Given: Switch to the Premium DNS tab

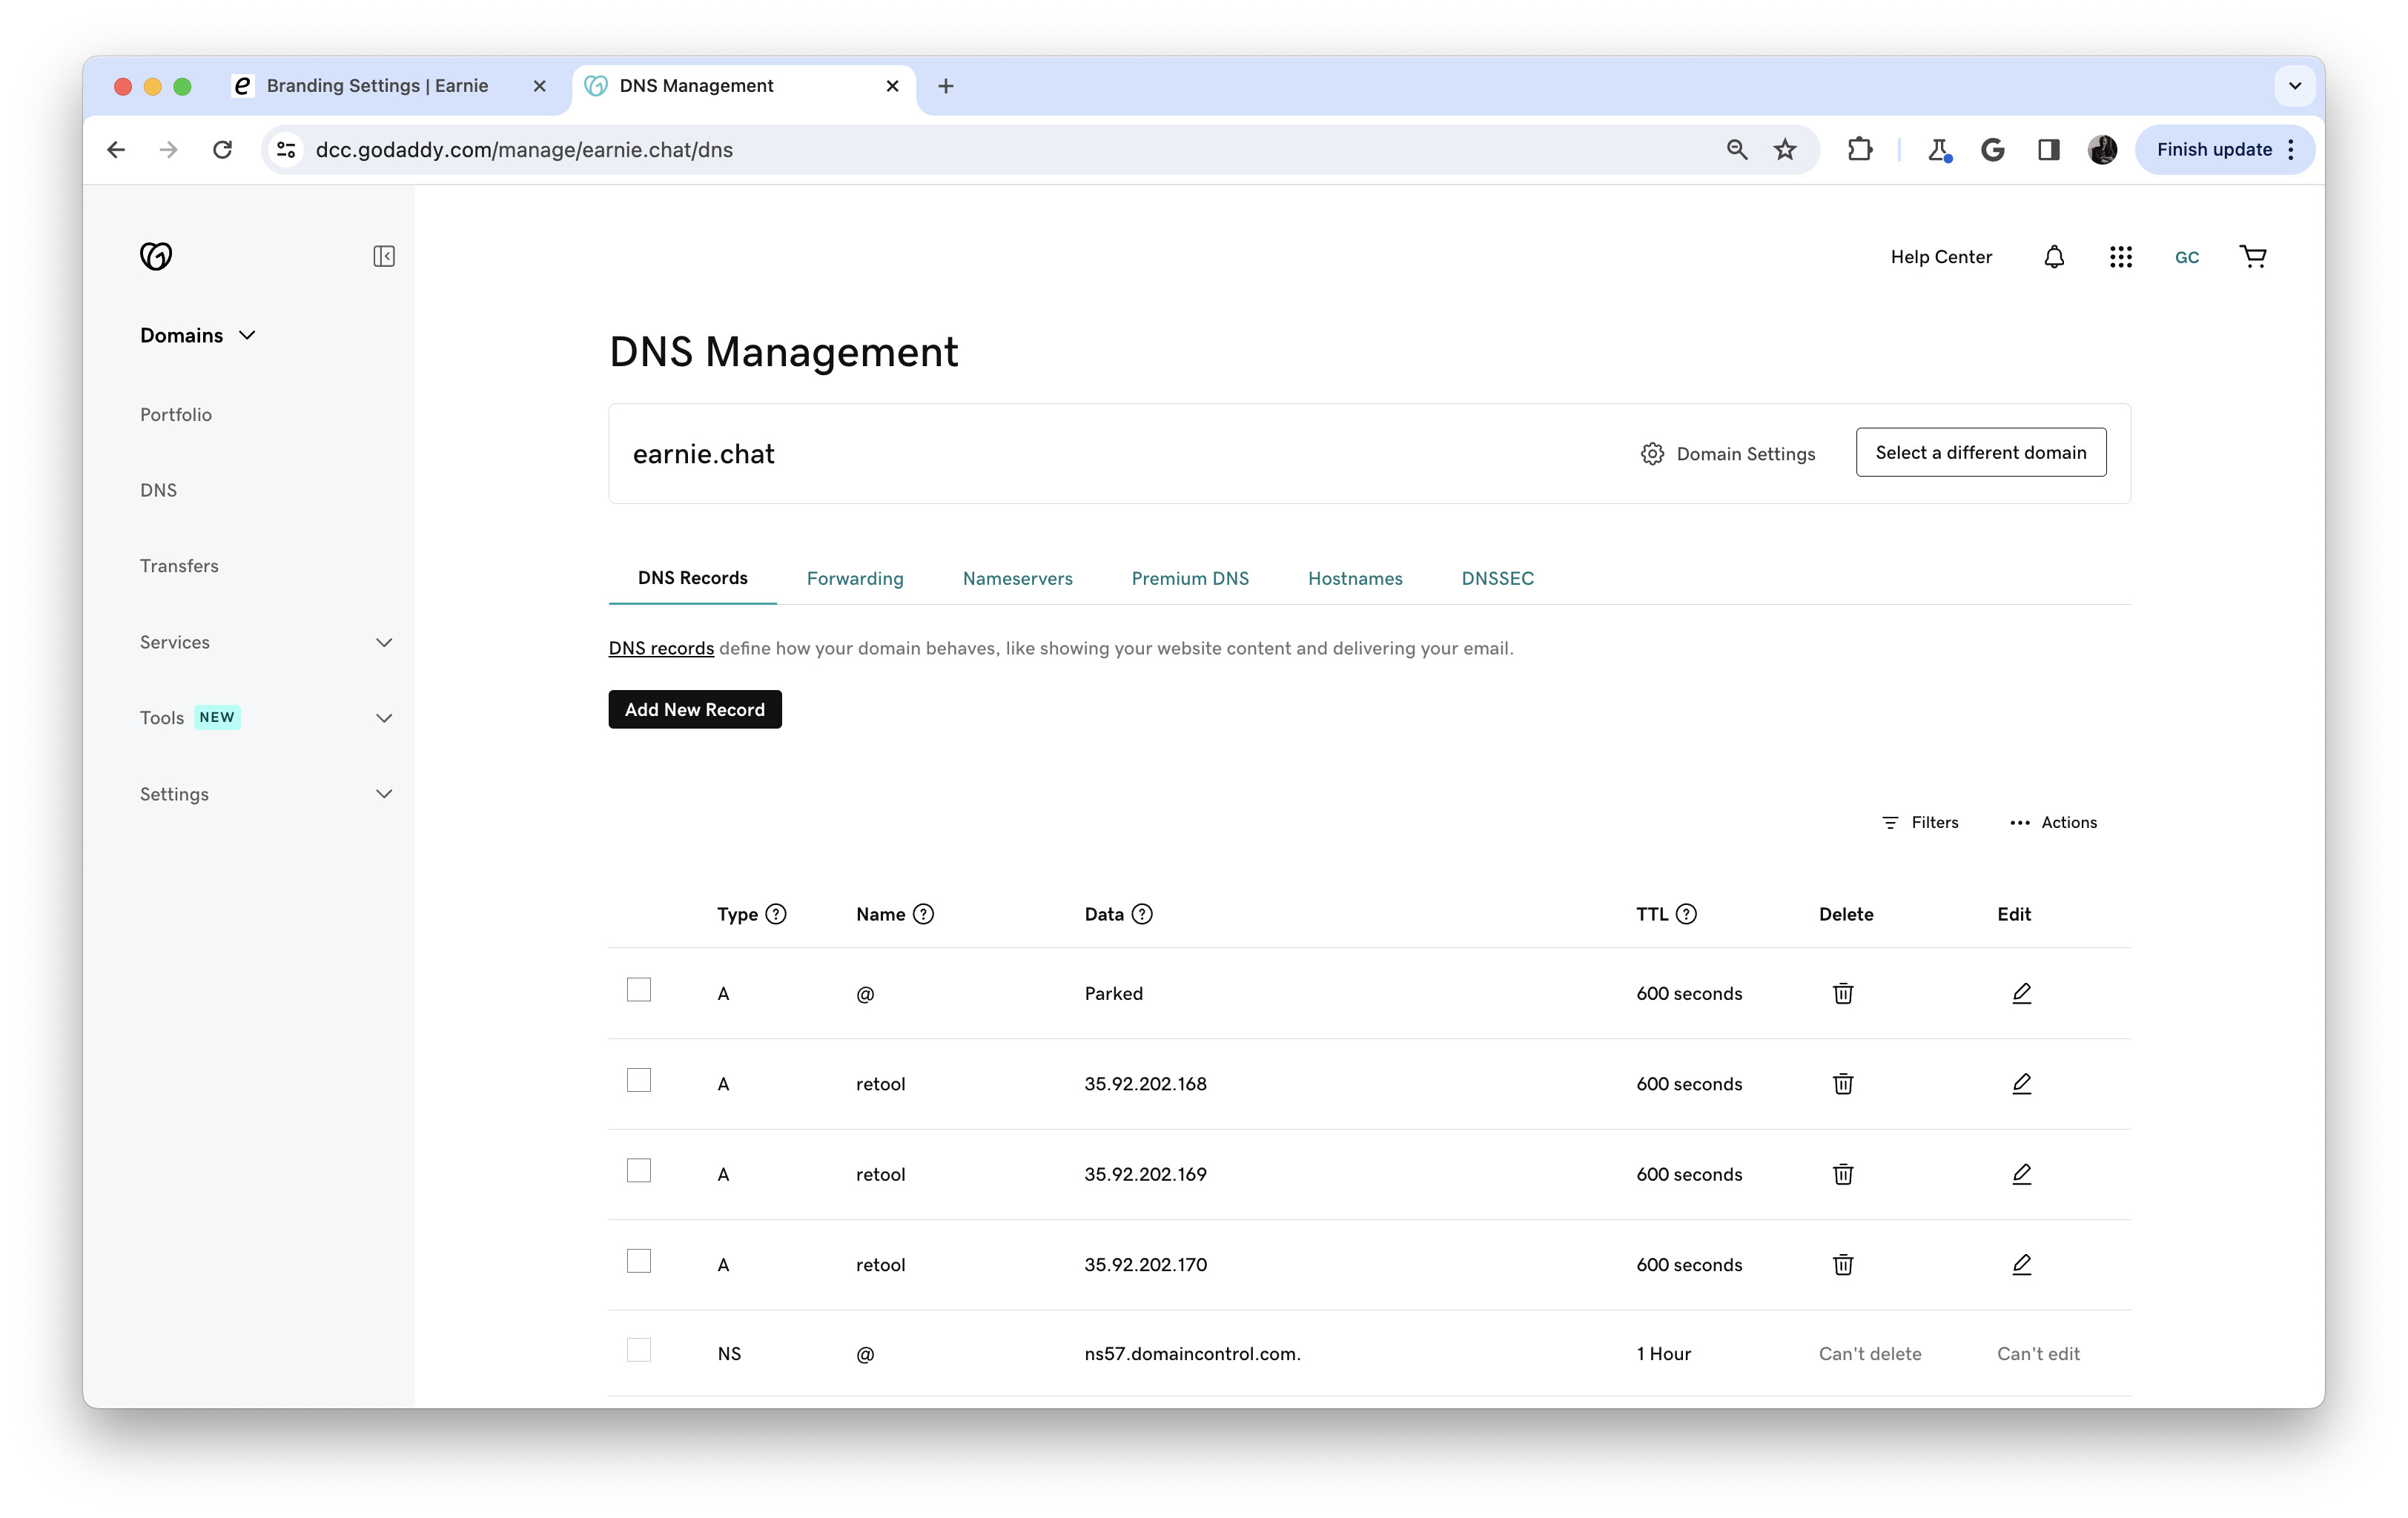Looking at the screenshot, I should point(1190,578).
